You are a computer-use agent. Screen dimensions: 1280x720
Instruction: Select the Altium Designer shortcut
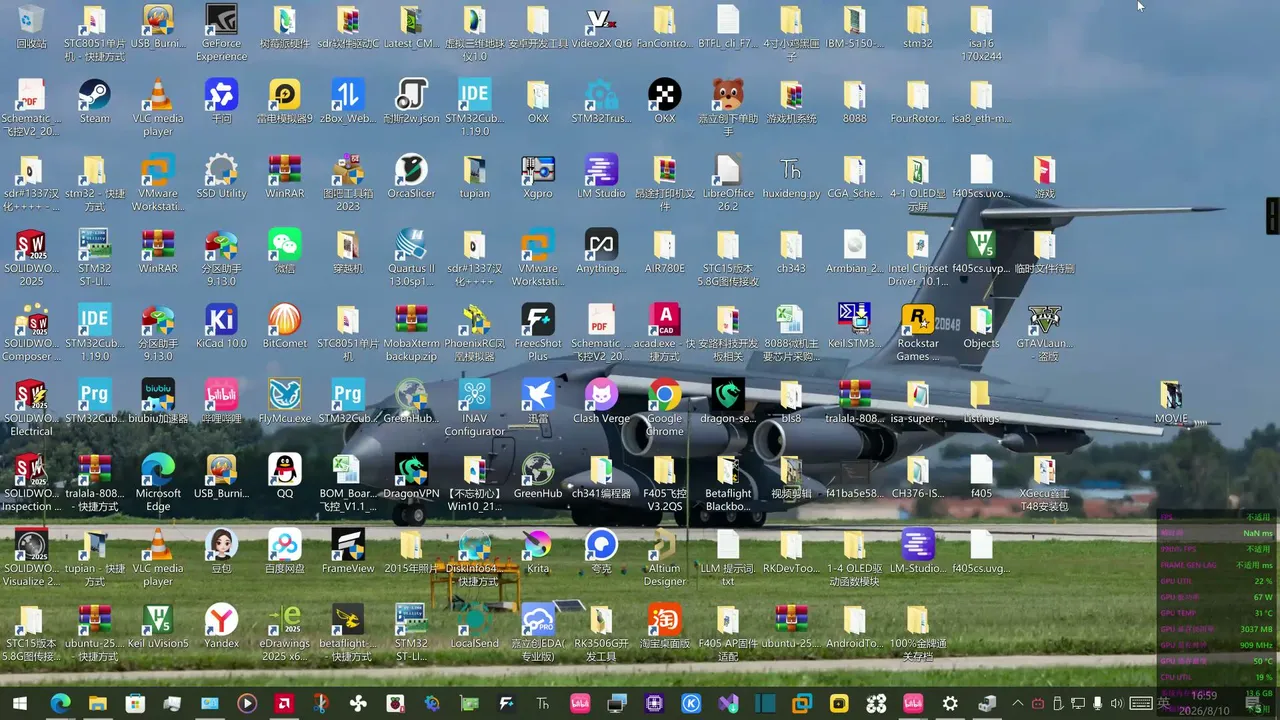(665, 559)
